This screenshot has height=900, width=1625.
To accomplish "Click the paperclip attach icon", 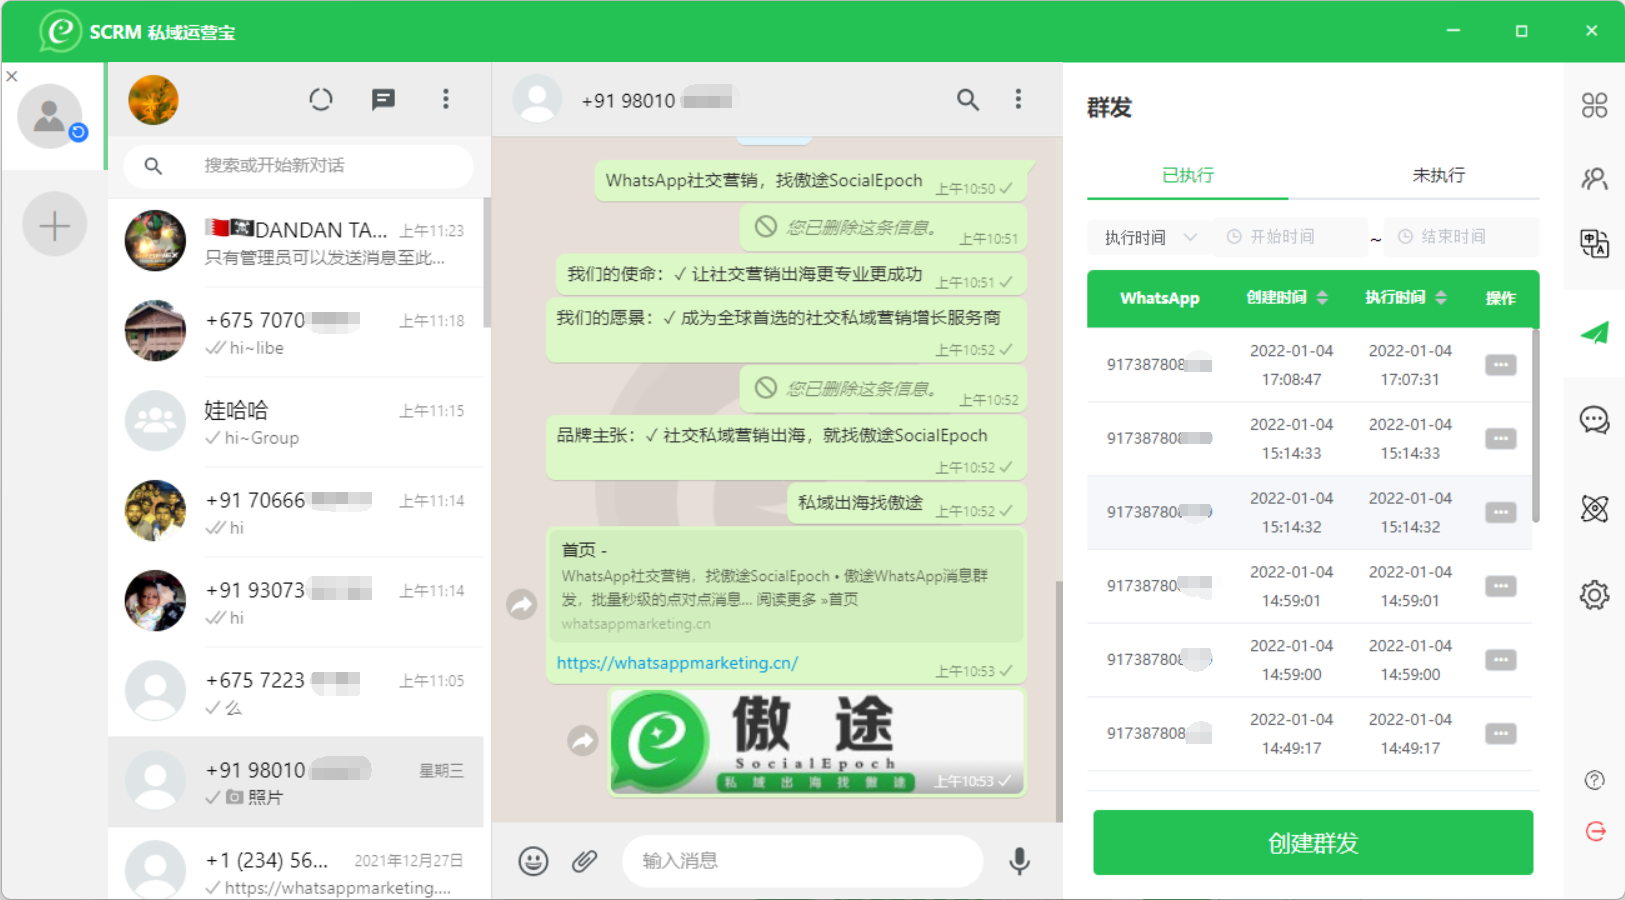I will tap(585, 861).
